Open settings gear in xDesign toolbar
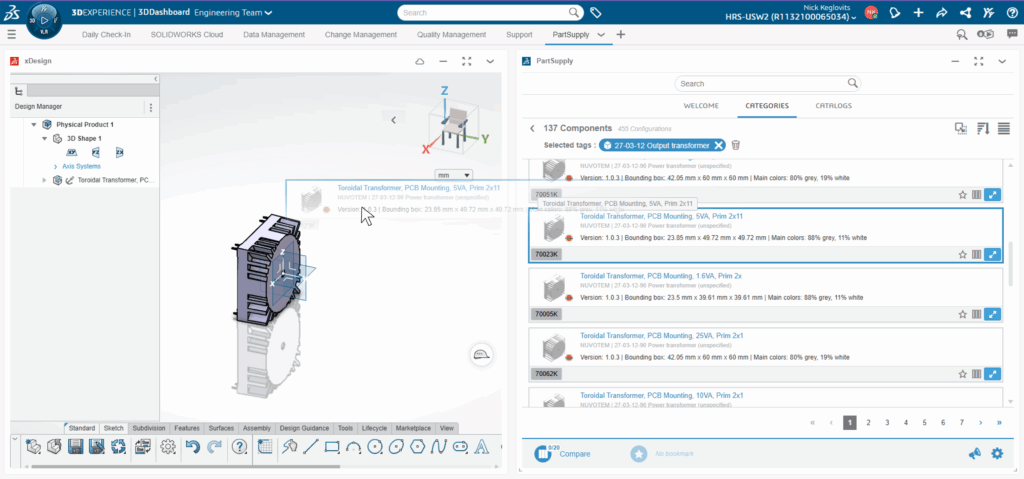Image resolution: width=1024 pixels, height=479 pixels. point(168,447)
